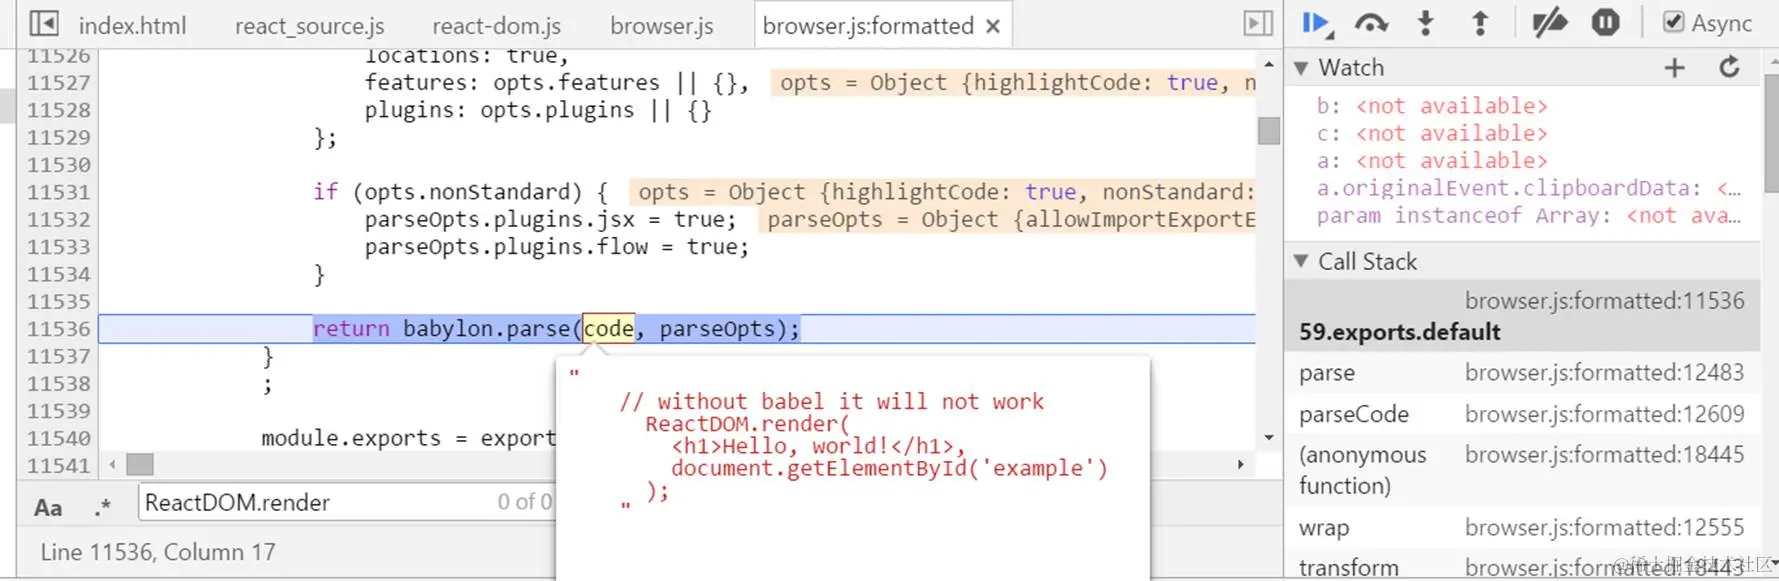Open link browser.js:formatted:18445
Screen dimensions: 1779x581
pos(1604,455)
